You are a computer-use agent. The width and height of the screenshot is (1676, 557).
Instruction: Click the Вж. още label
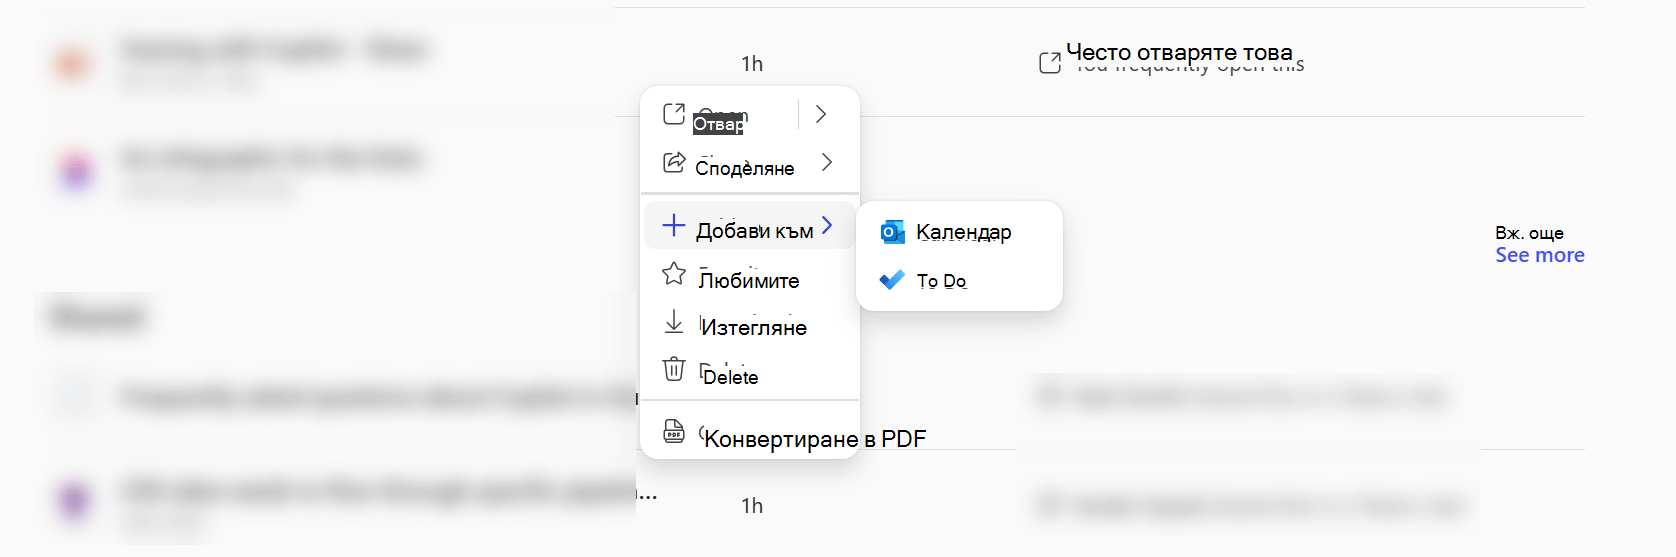click(1529, 233)
